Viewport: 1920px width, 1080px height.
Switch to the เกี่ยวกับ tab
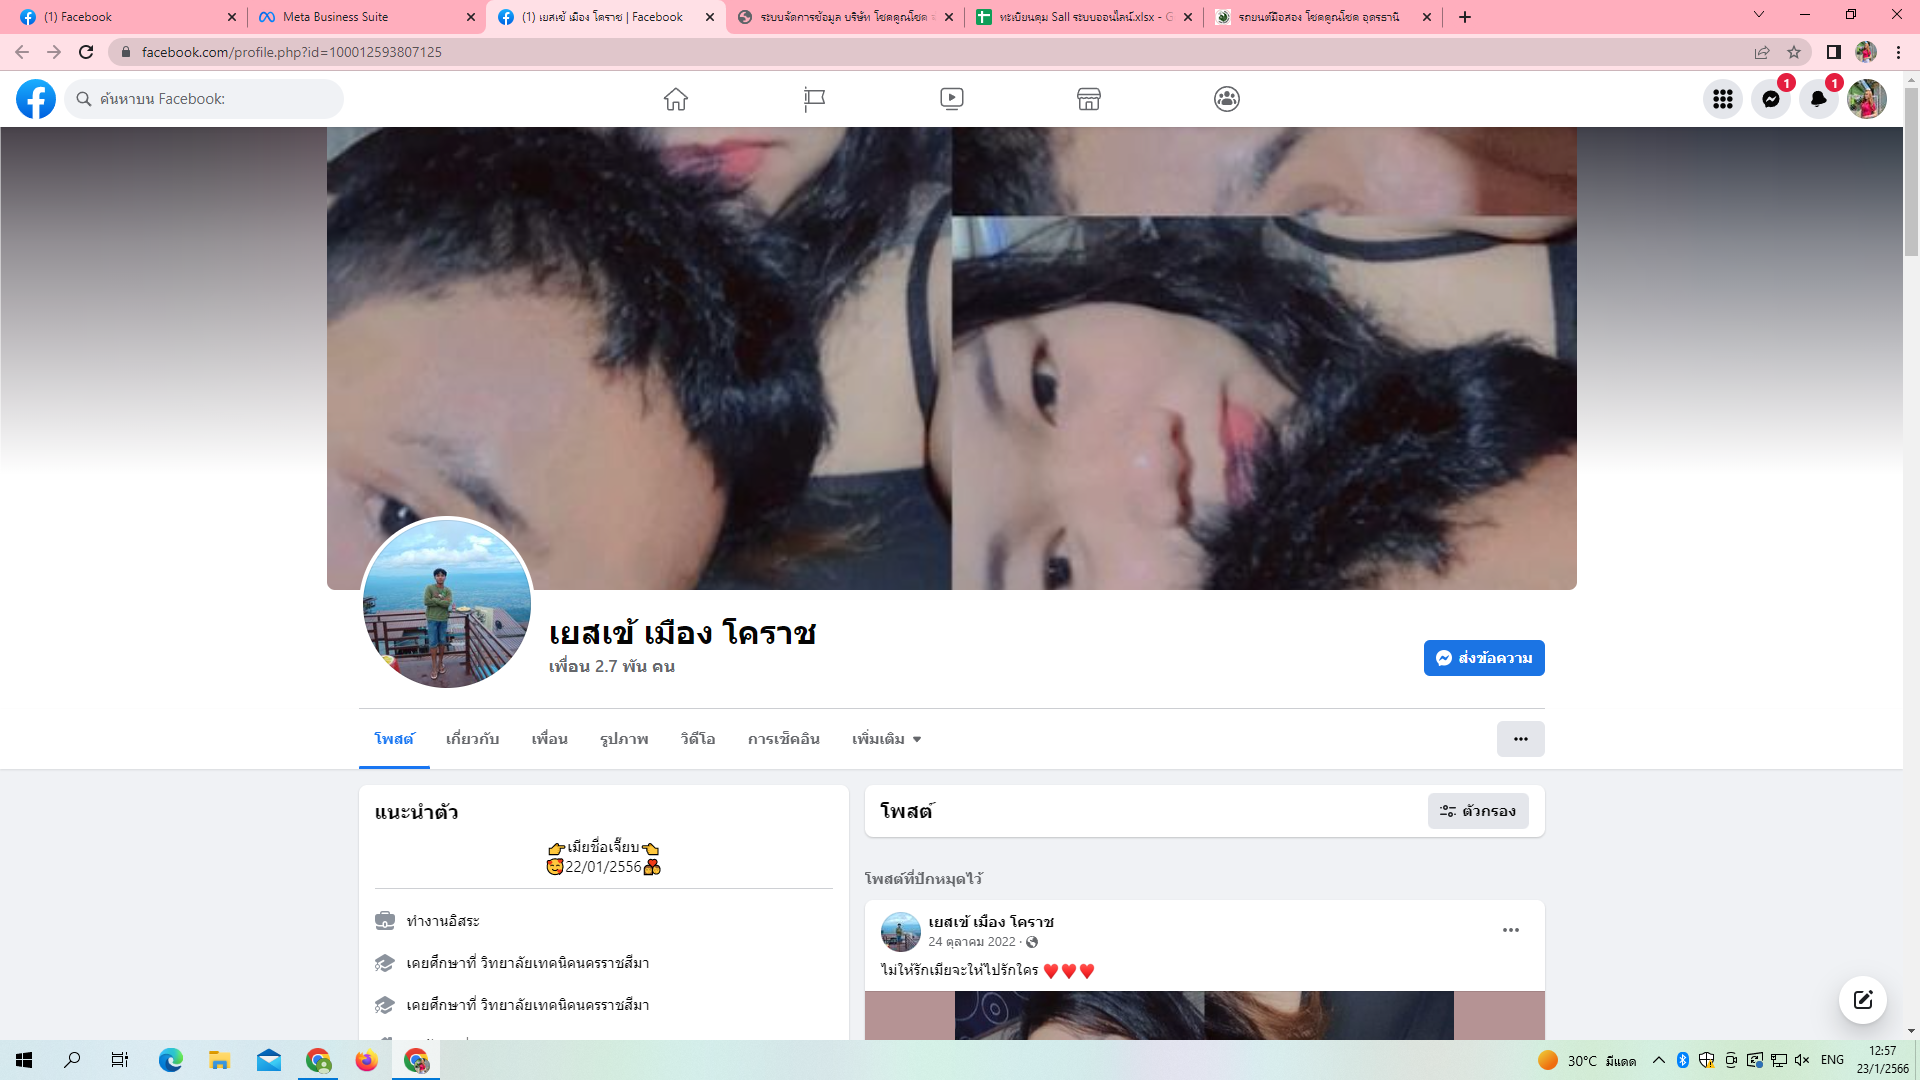[472, 739]
